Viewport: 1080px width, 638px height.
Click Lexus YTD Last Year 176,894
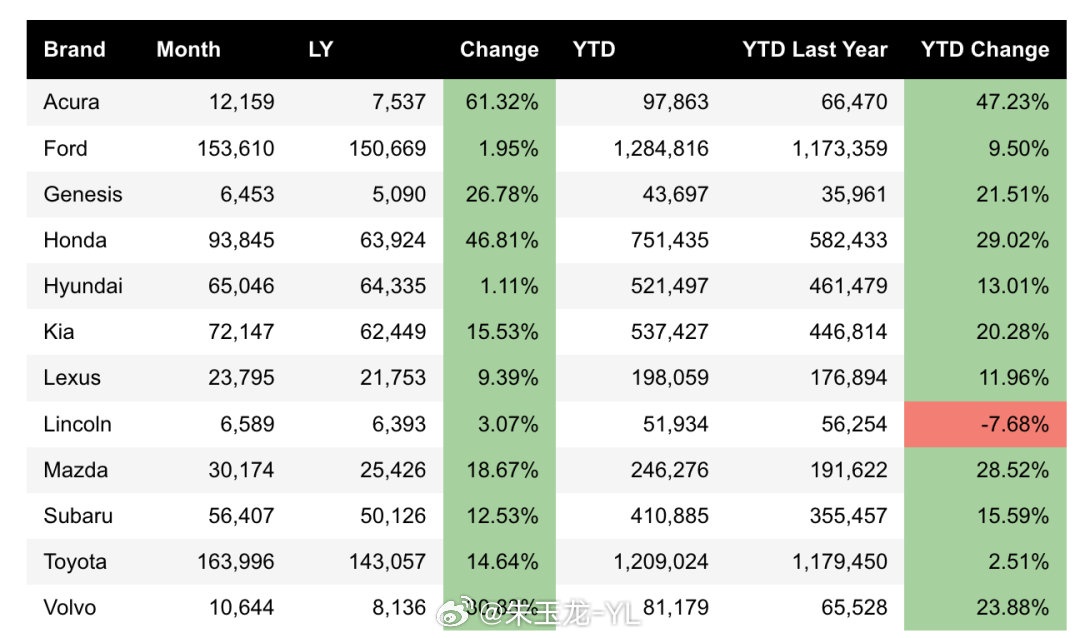click(846, 378)
